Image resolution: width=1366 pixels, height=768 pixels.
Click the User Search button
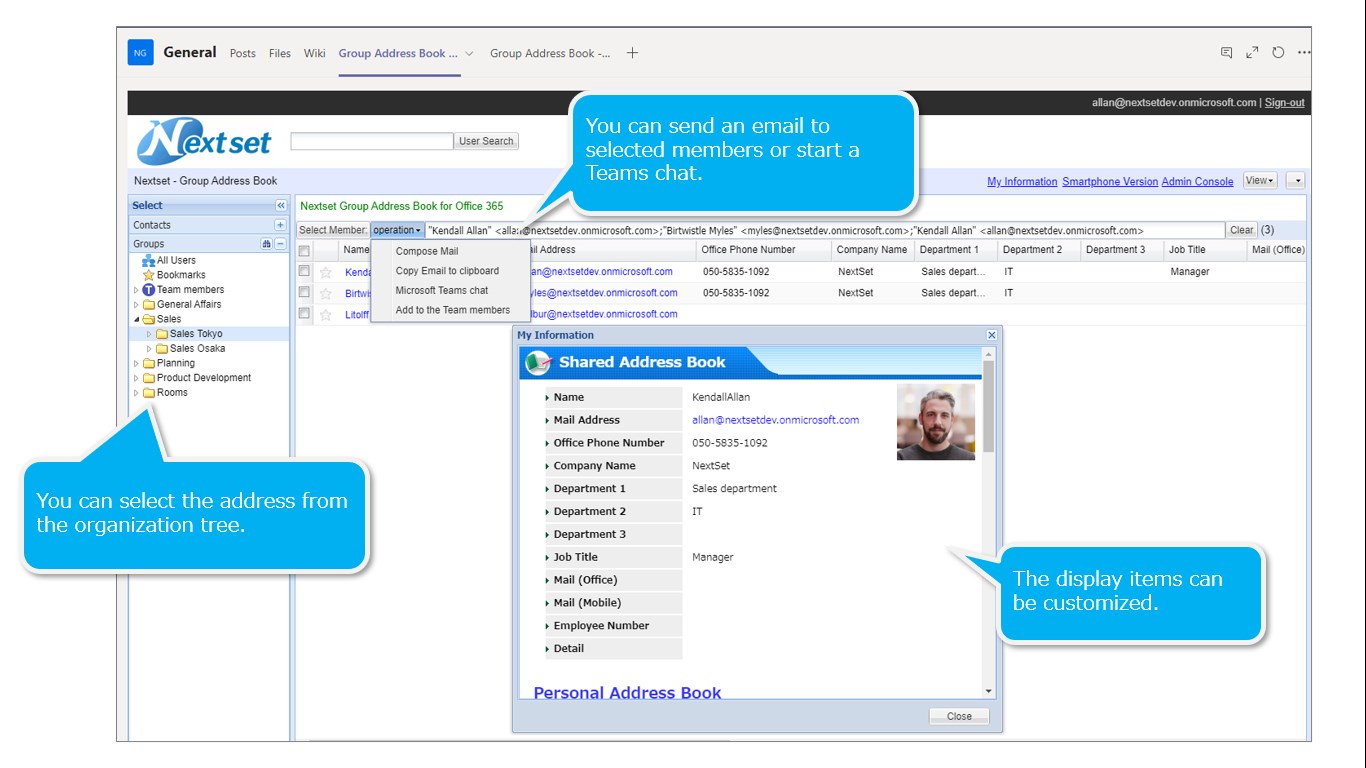tap(486, 141)
